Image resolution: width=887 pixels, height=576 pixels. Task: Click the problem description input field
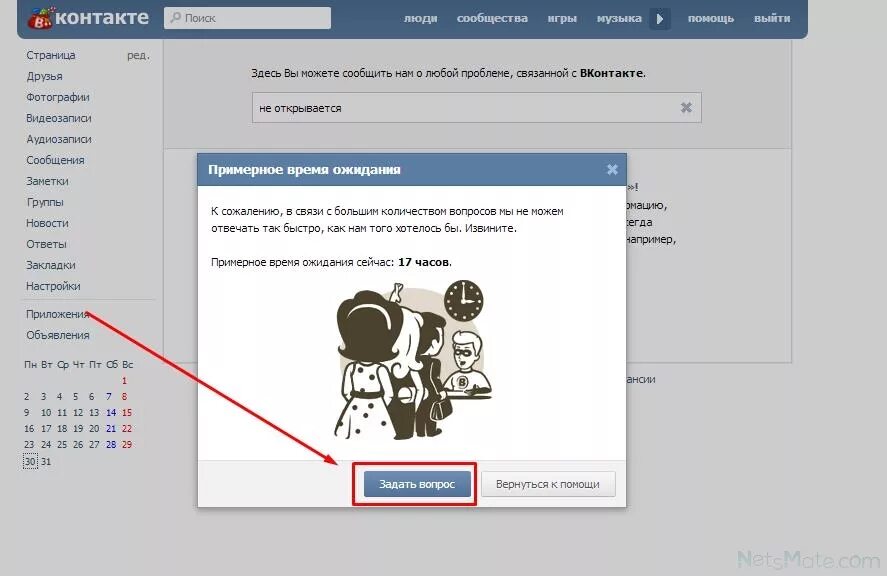[476, 108]
